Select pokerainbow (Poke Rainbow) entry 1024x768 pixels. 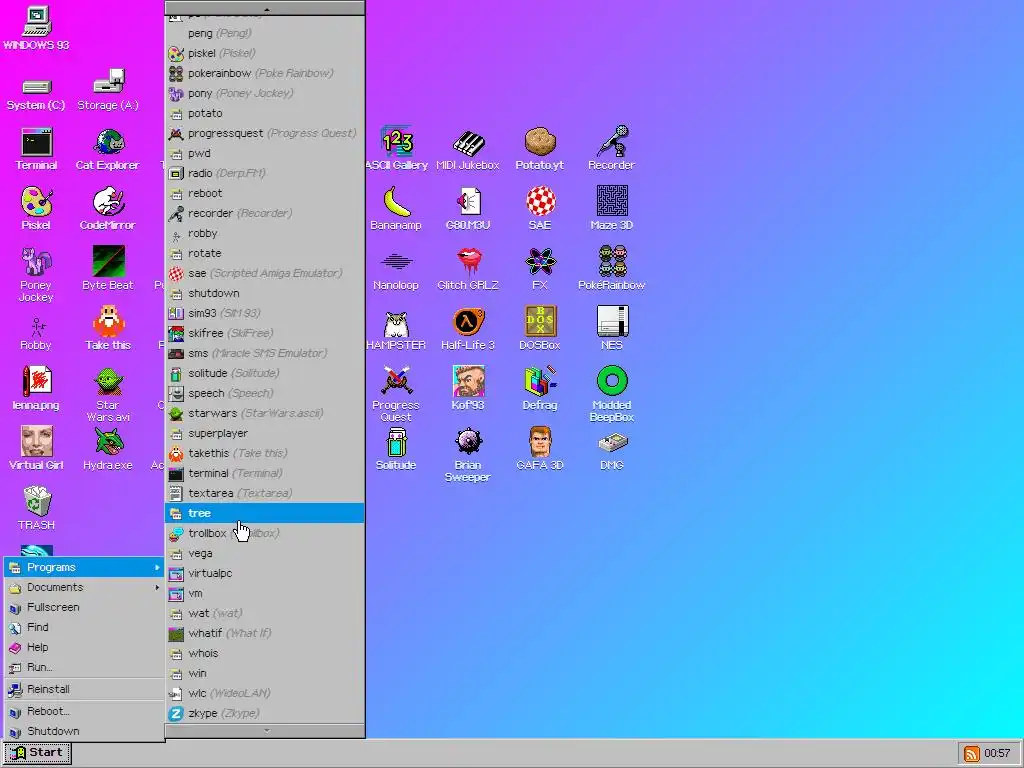(264, 73)
